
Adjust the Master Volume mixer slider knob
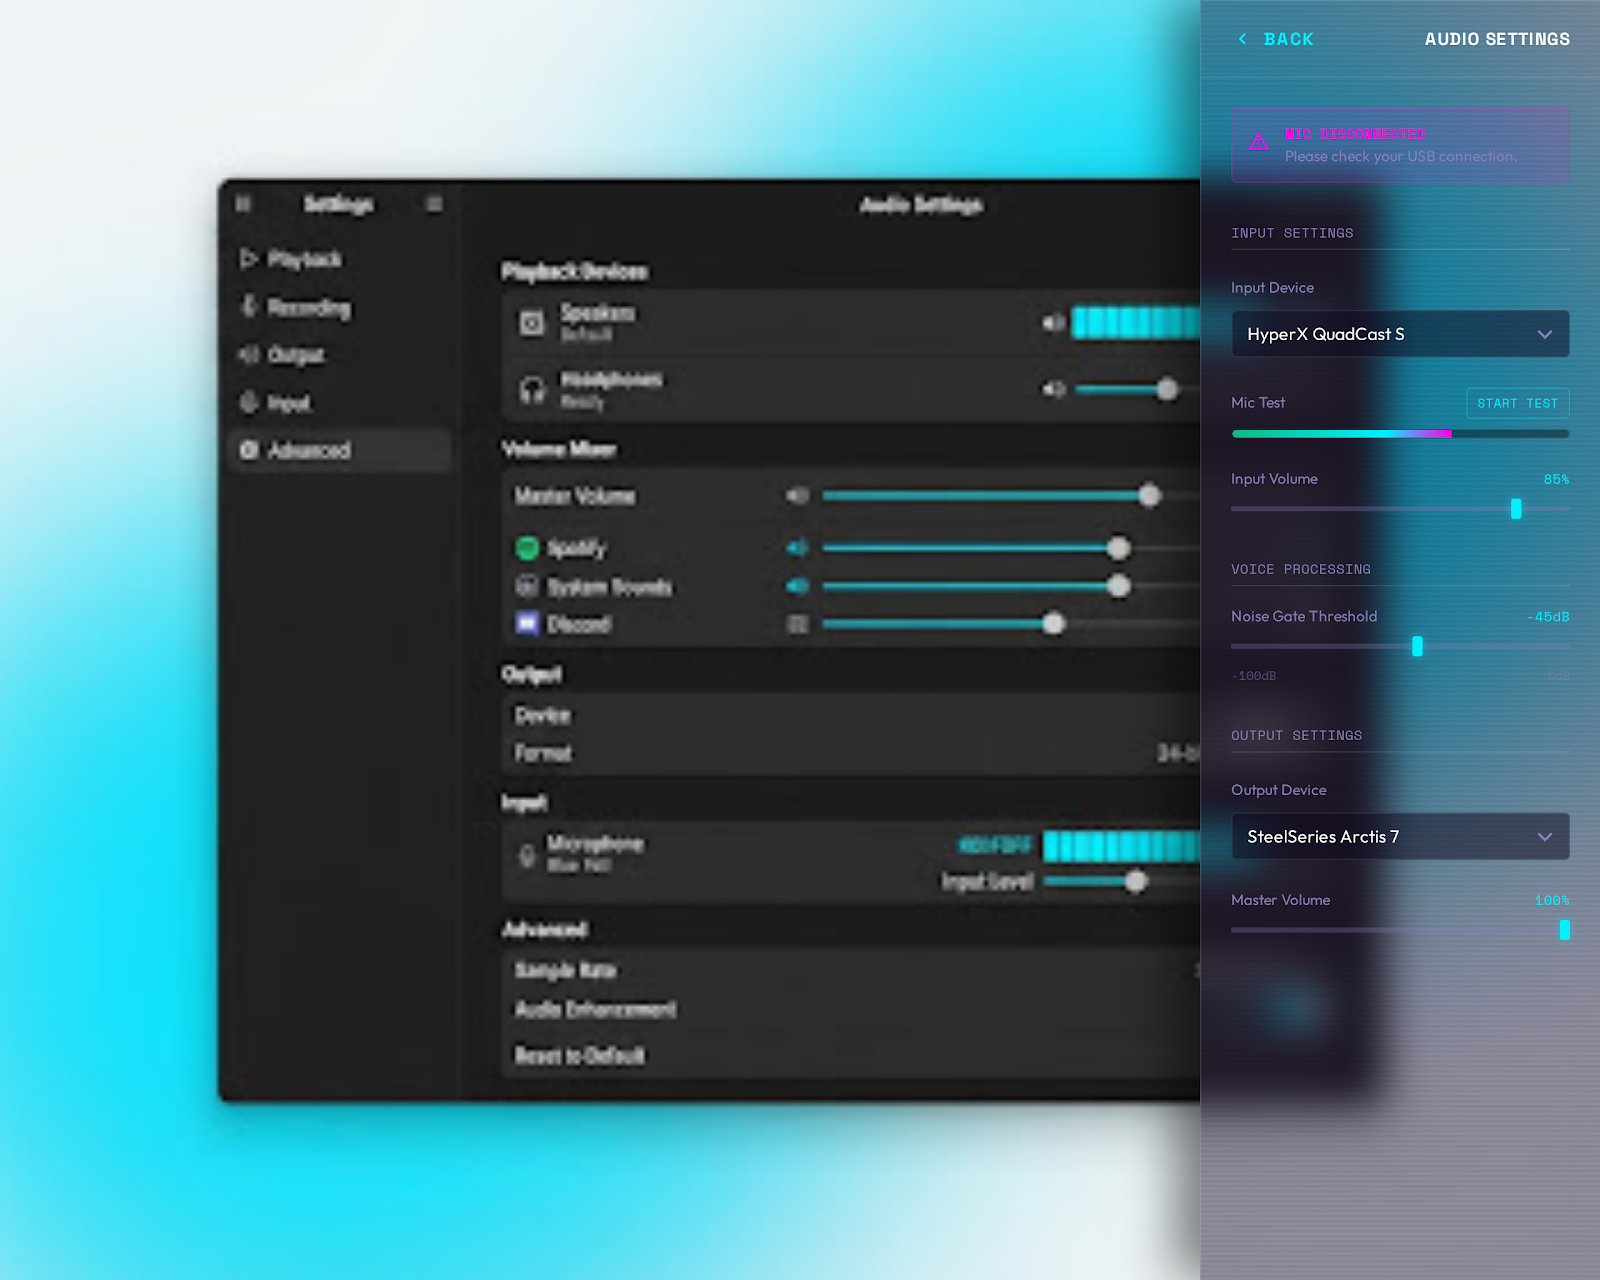(1150, 495)
